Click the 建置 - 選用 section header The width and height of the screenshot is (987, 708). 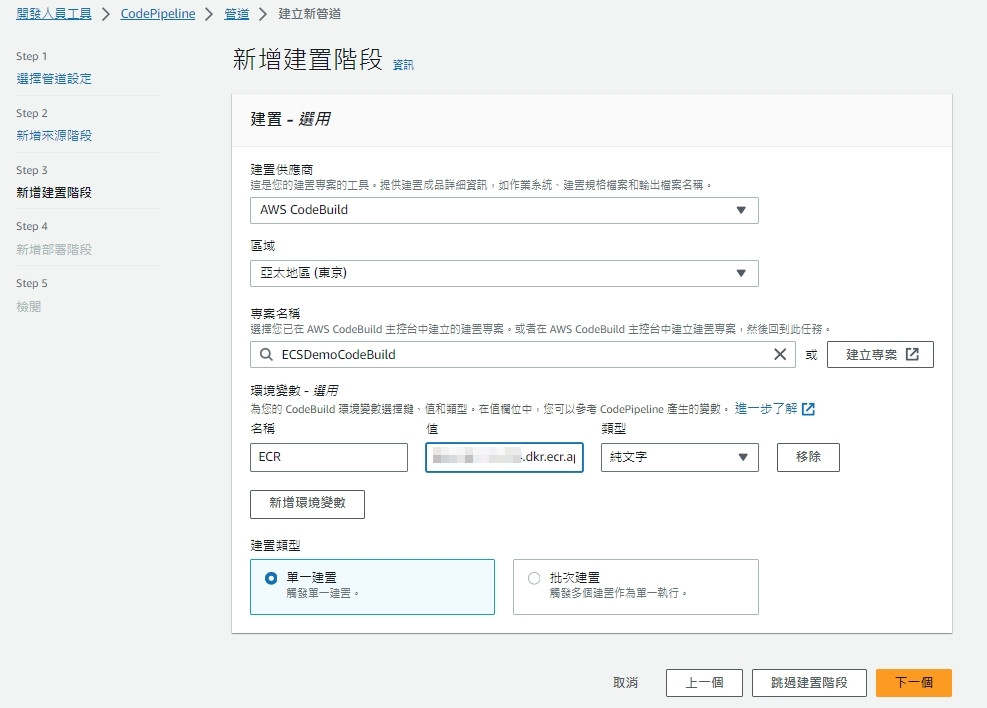290,119
